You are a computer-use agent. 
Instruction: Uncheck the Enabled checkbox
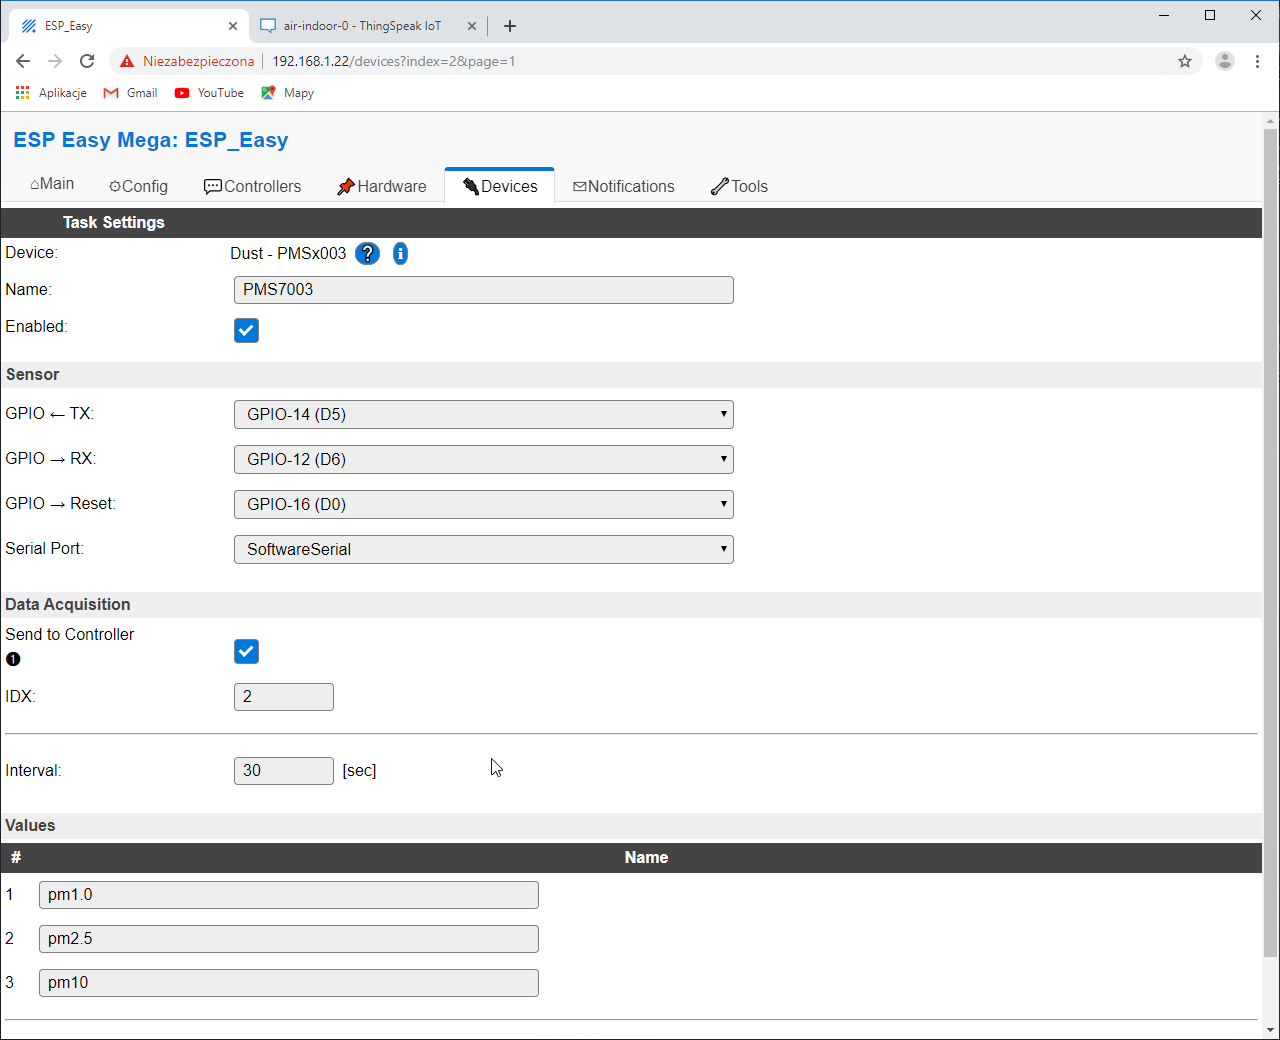246,330
